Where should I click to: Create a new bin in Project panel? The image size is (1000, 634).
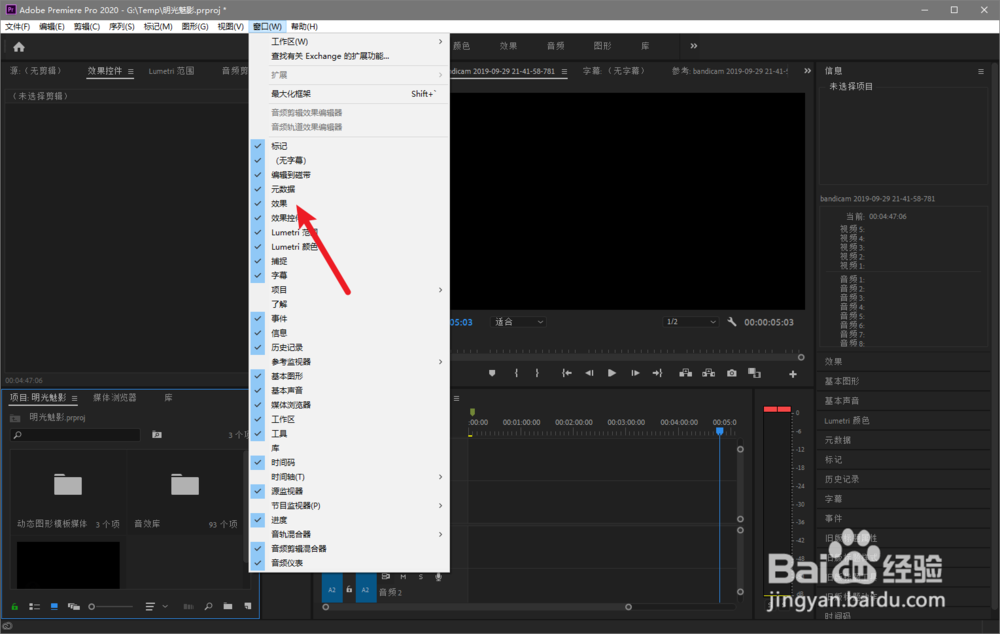(x=228, y=607)
